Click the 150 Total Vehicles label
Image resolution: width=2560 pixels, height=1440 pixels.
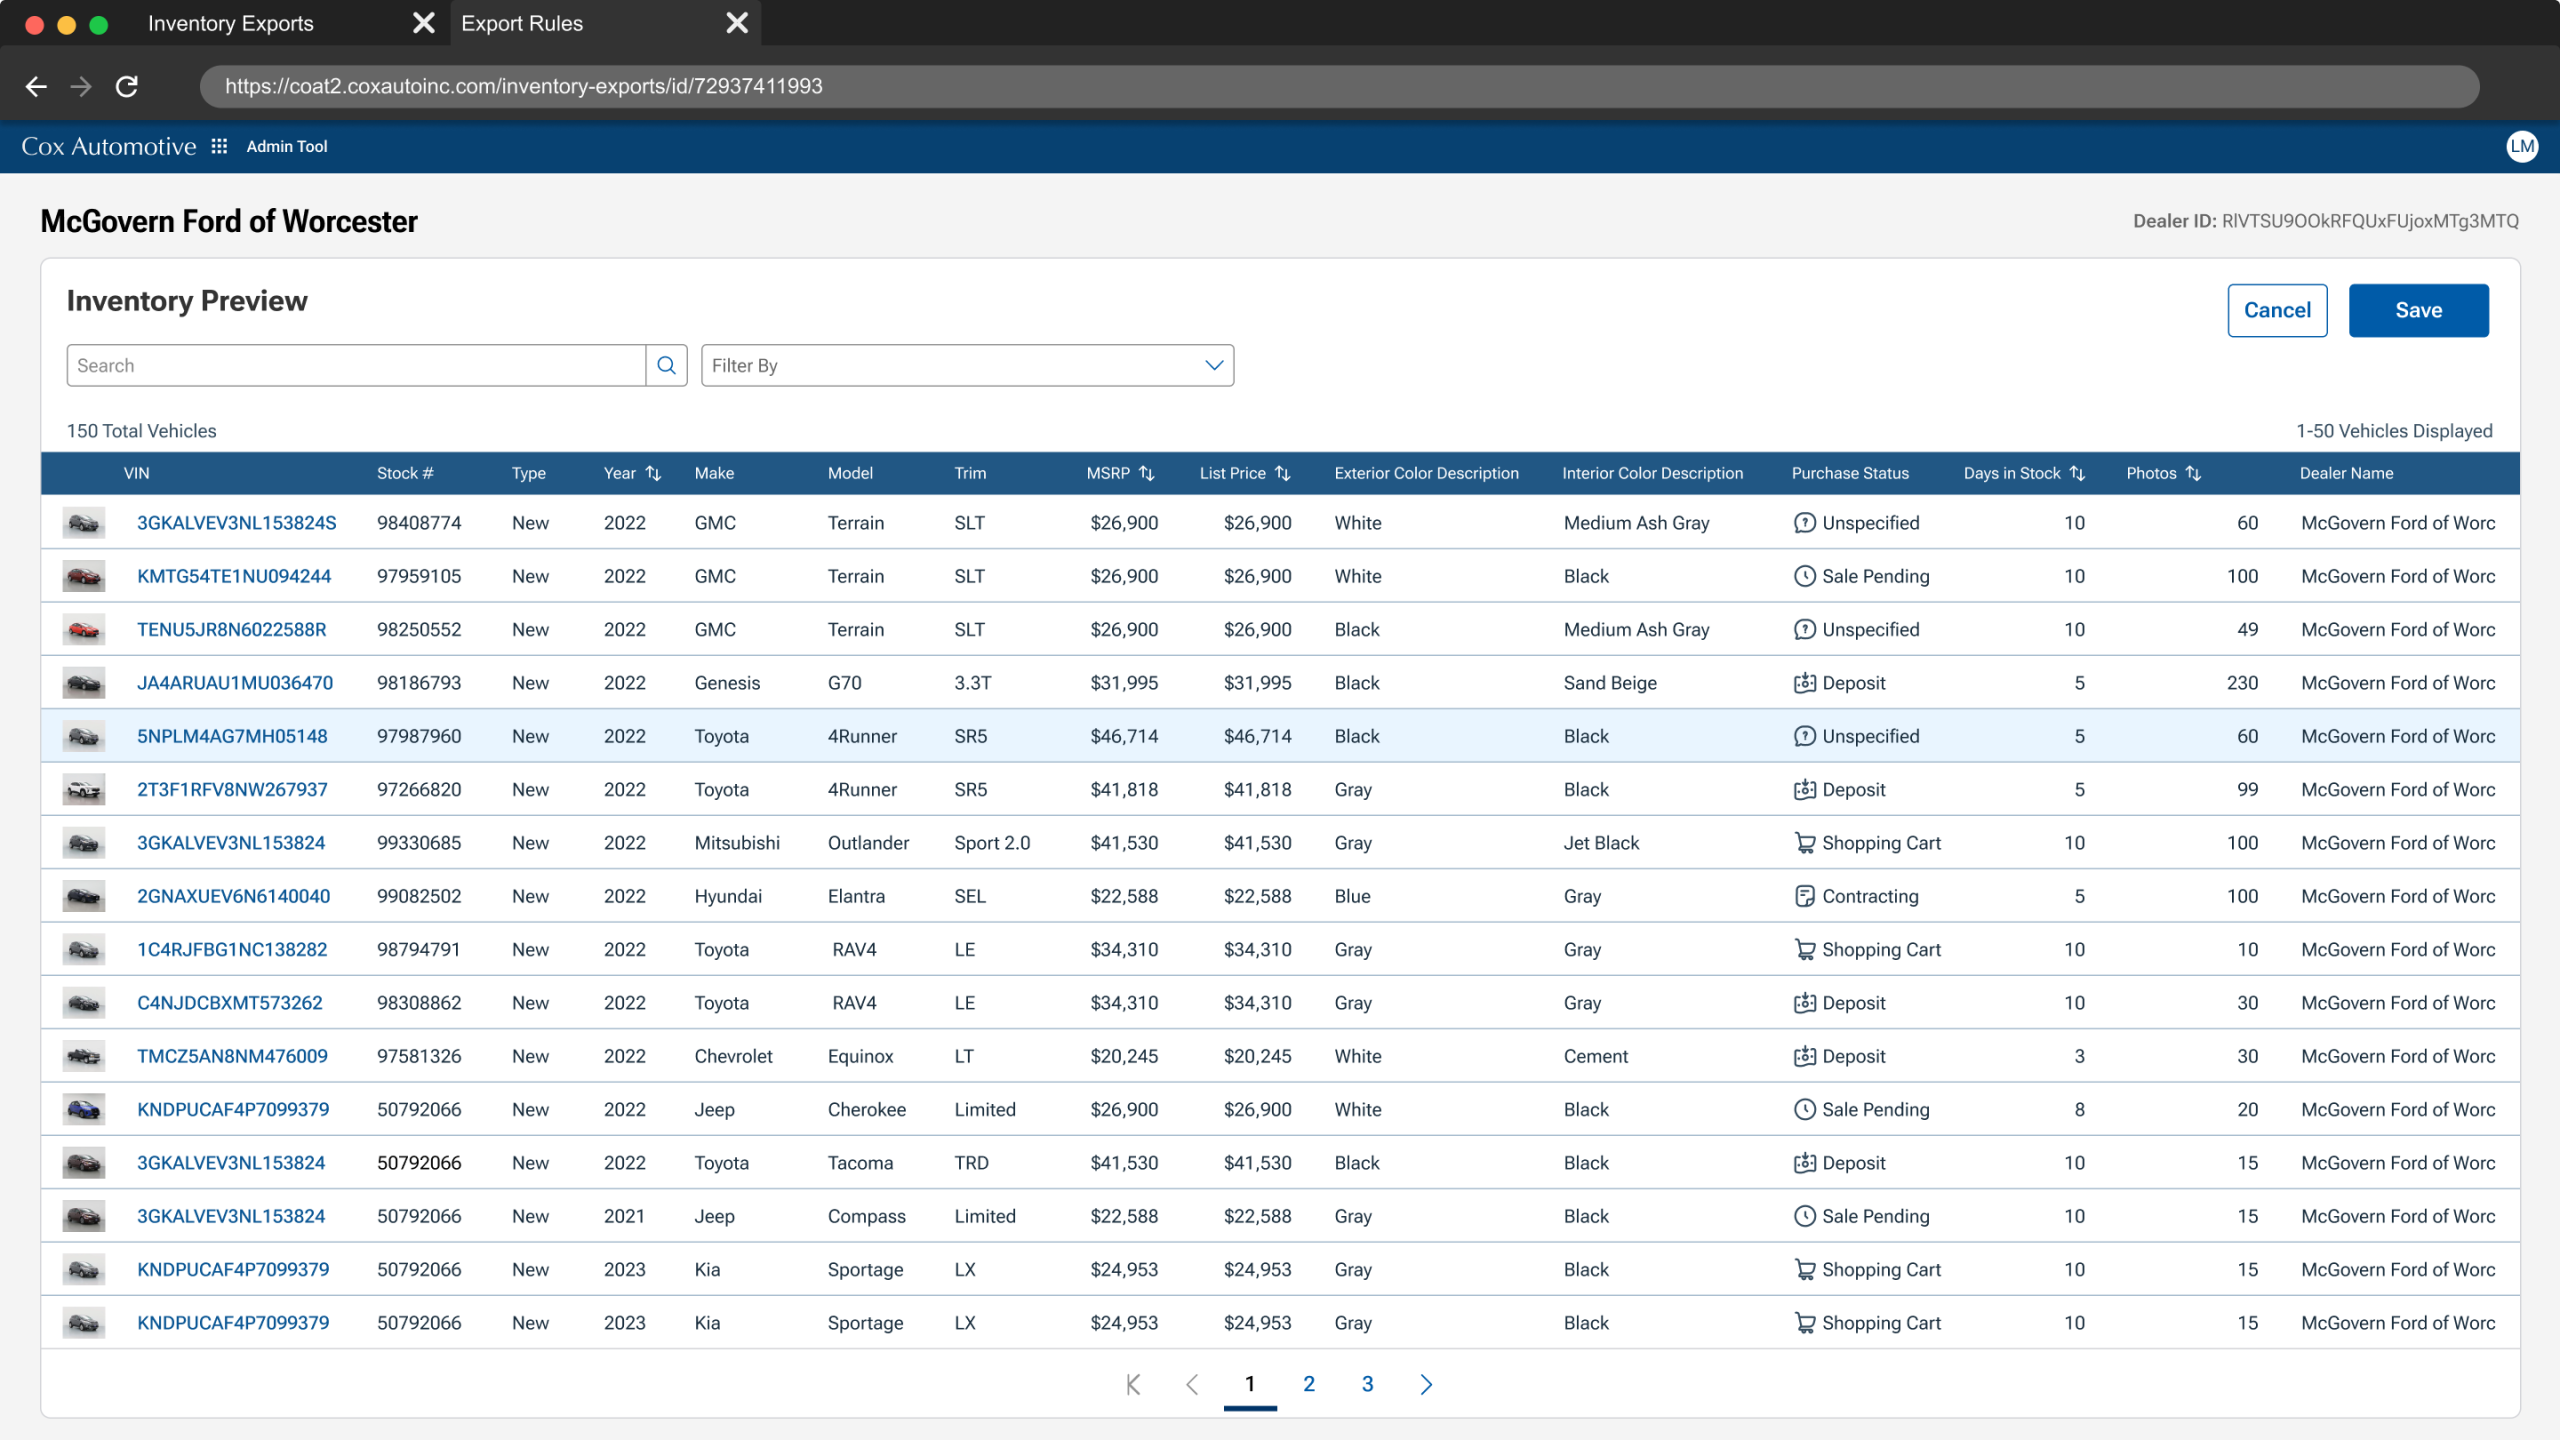click(142, 431)
